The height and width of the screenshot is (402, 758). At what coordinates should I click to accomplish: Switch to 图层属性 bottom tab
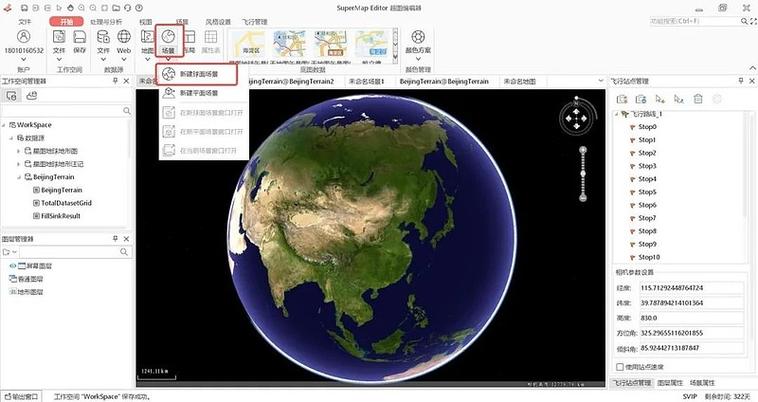point(670,383)
